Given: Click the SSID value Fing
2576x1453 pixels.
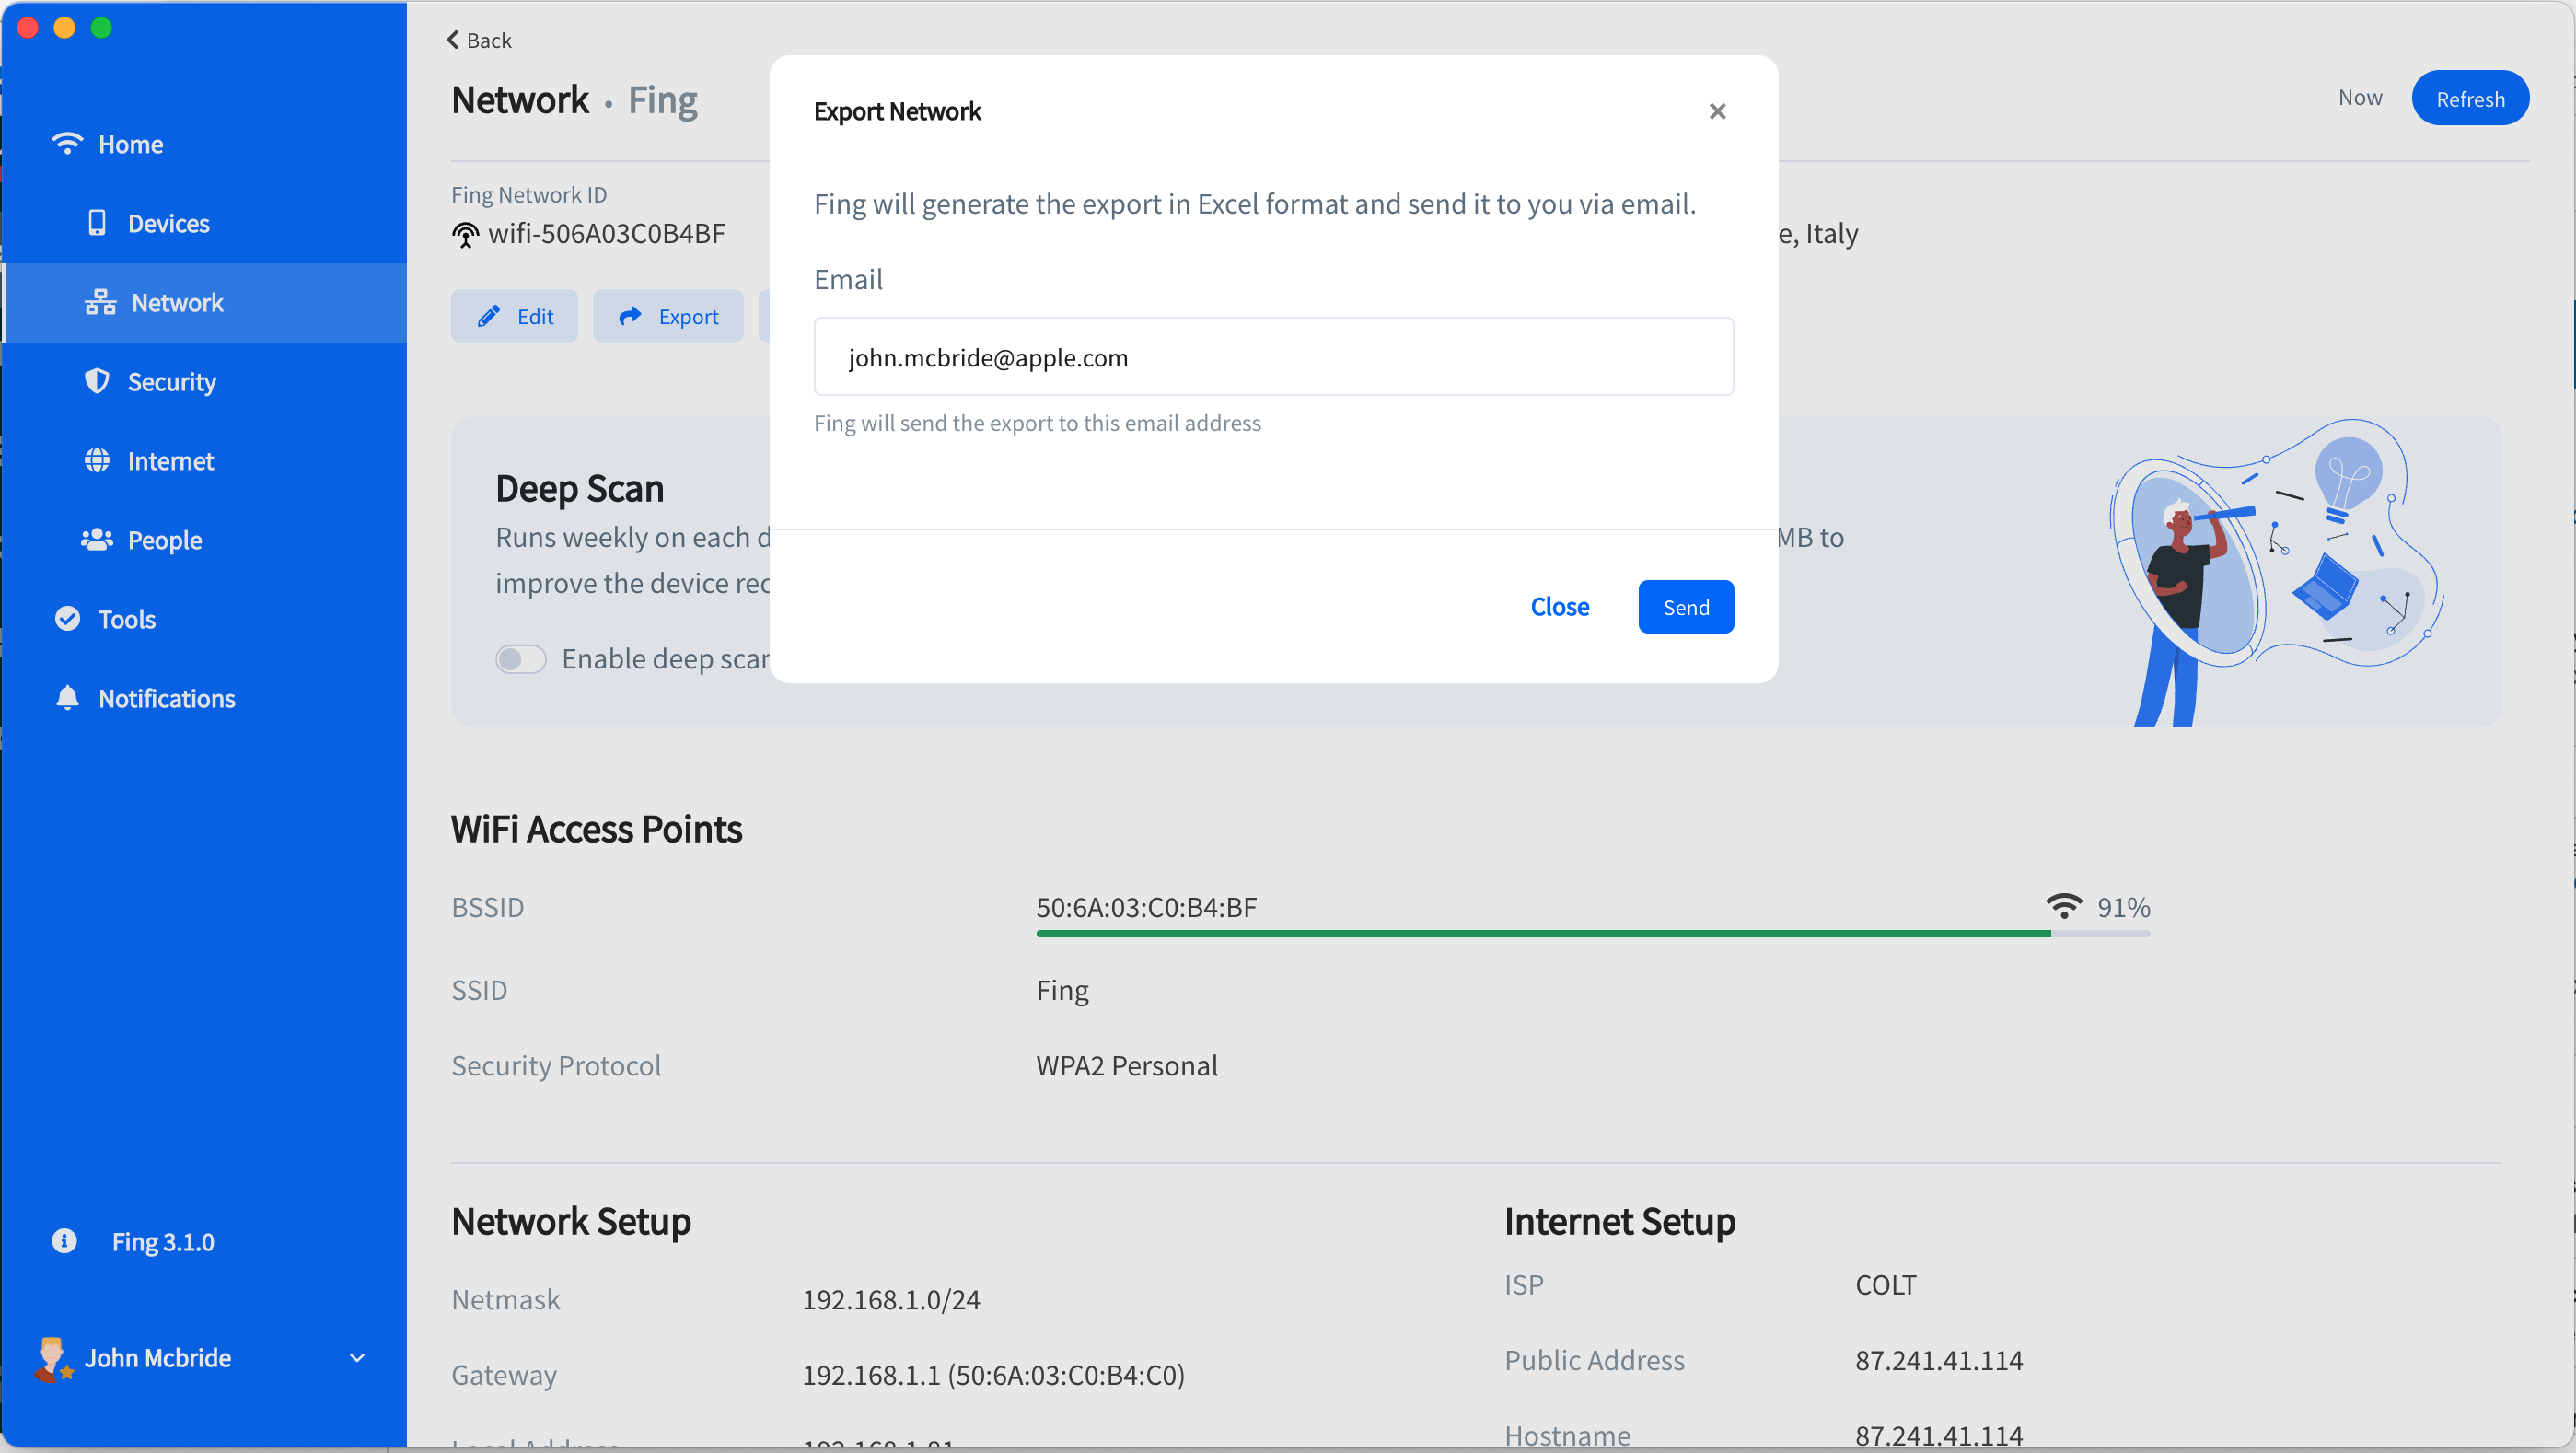Looking at the screenshot, I should [1062, 990].
